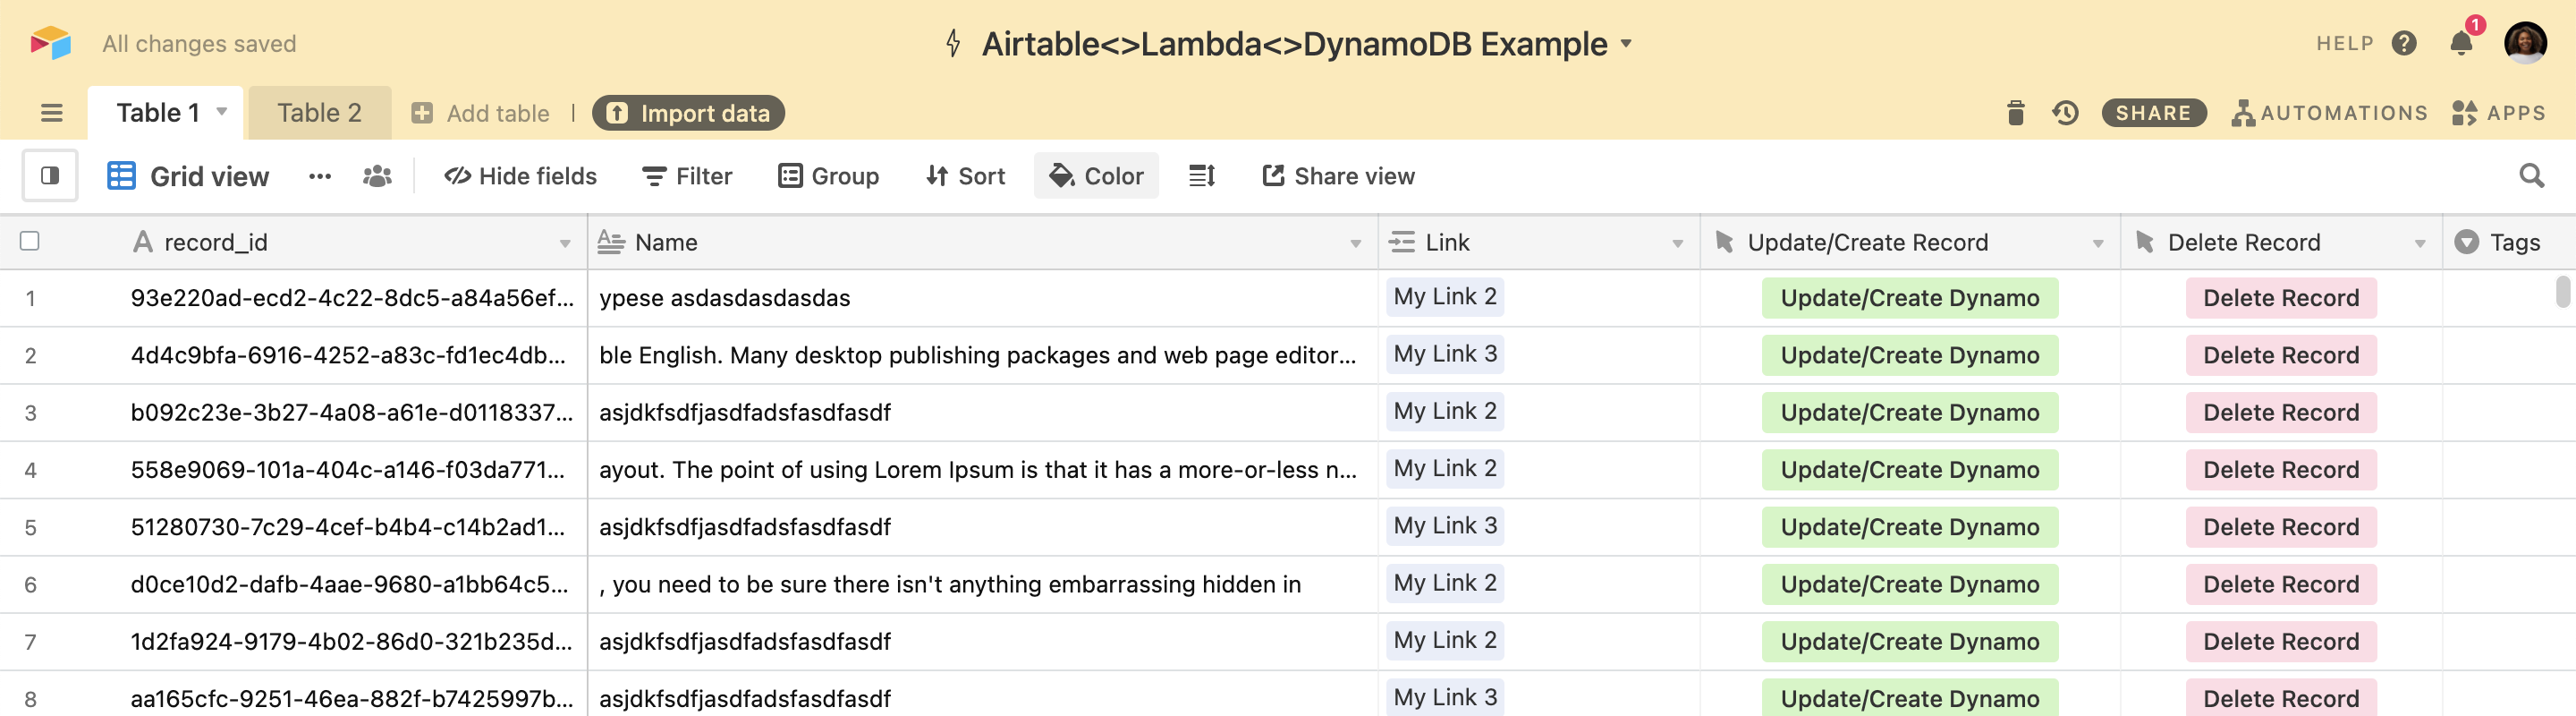Image resolution: width=2576 pixels, height=716 pixels.
Task: Click Delete Record button in row 1
Action: [x=2281, y=298]
